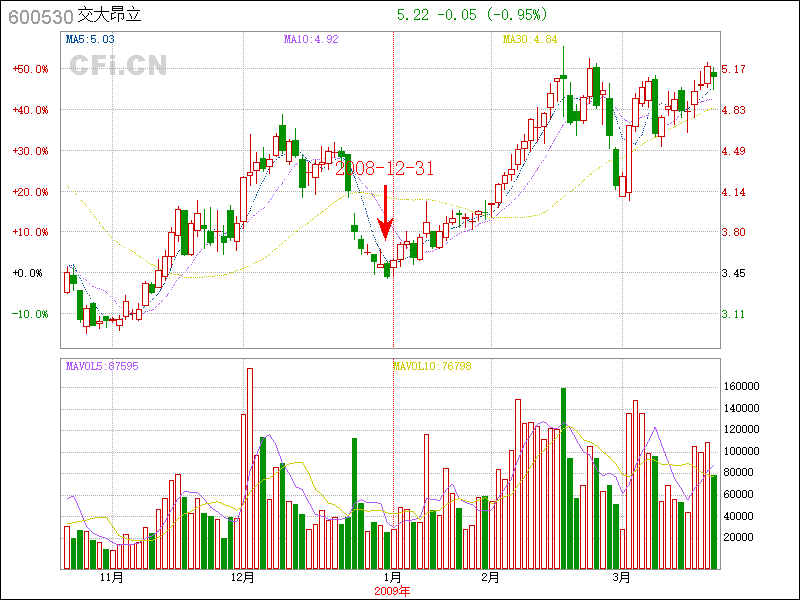Image resolution: width=800 pixels, height=600 pixels.
Task: Click the CFi.CN watermark logo
Action: [x=118, y=66]
